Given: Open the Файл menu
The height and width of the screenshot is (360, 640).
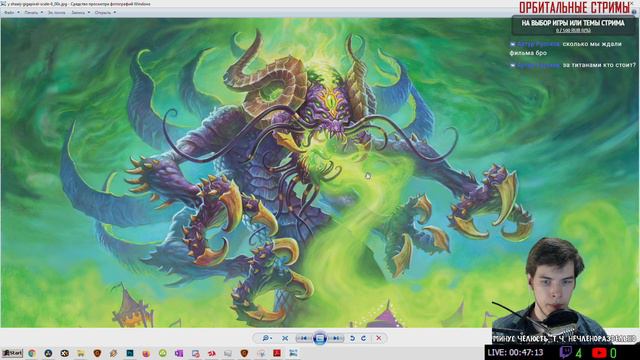Looking at the screenshot, I should point(11,13).
